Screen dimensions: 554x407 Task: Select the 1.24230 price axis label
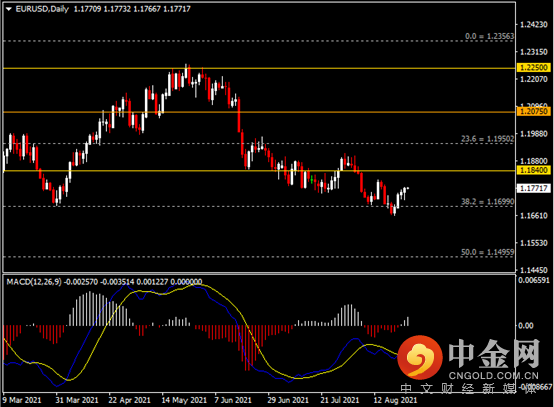534,24
